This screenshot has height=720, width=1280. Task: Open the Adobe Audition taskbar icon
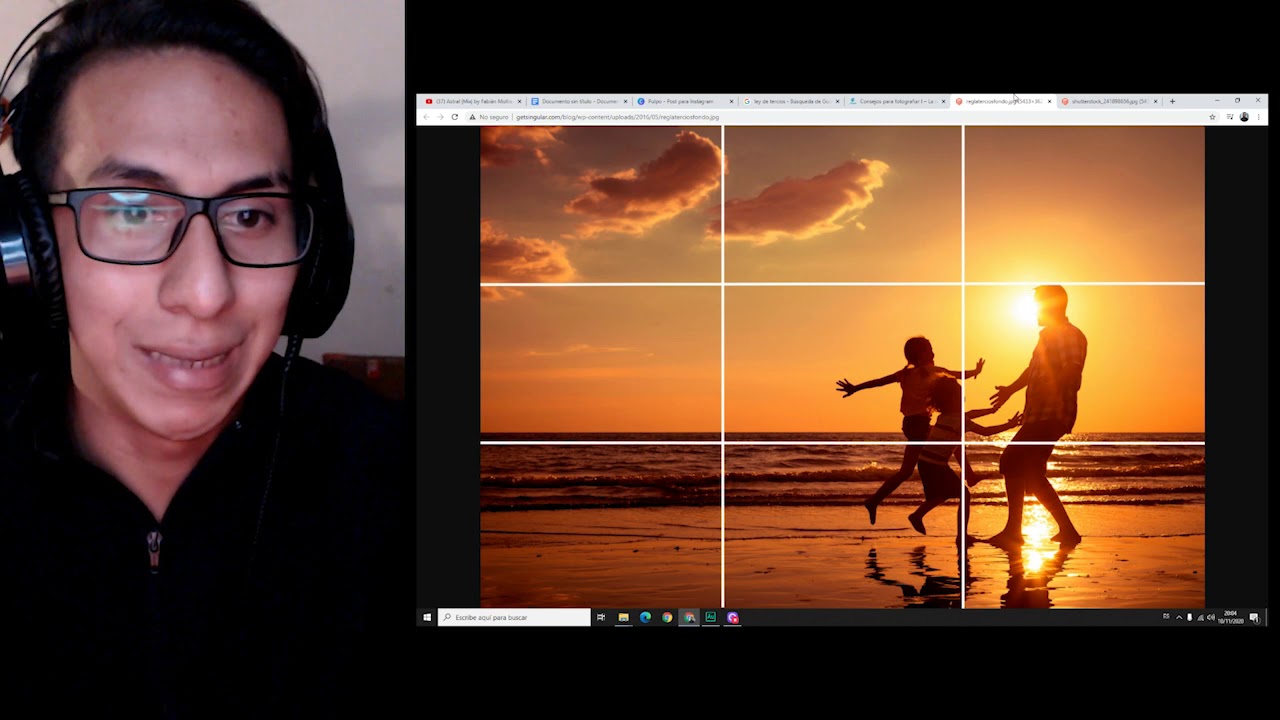tap(711, 618)
